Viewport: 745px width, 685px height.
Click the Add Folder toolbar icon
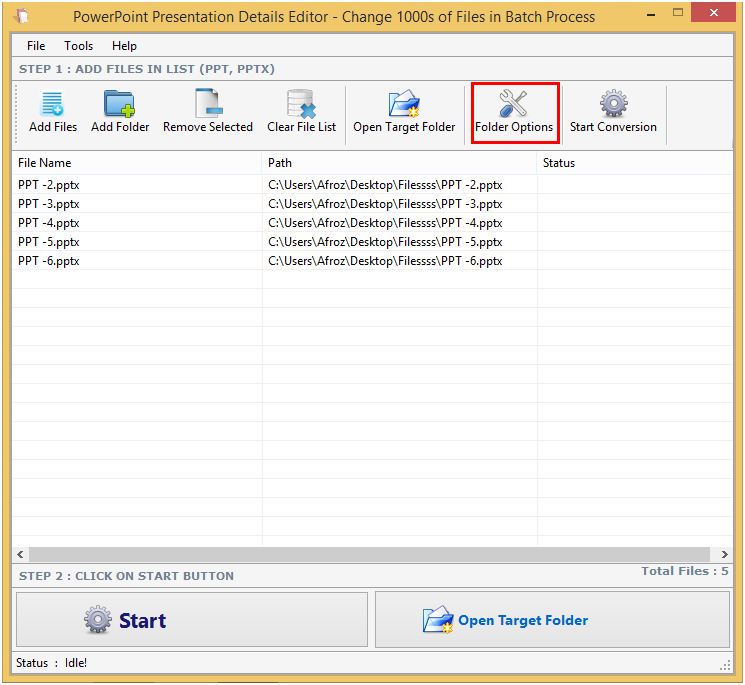pos(119,104)
